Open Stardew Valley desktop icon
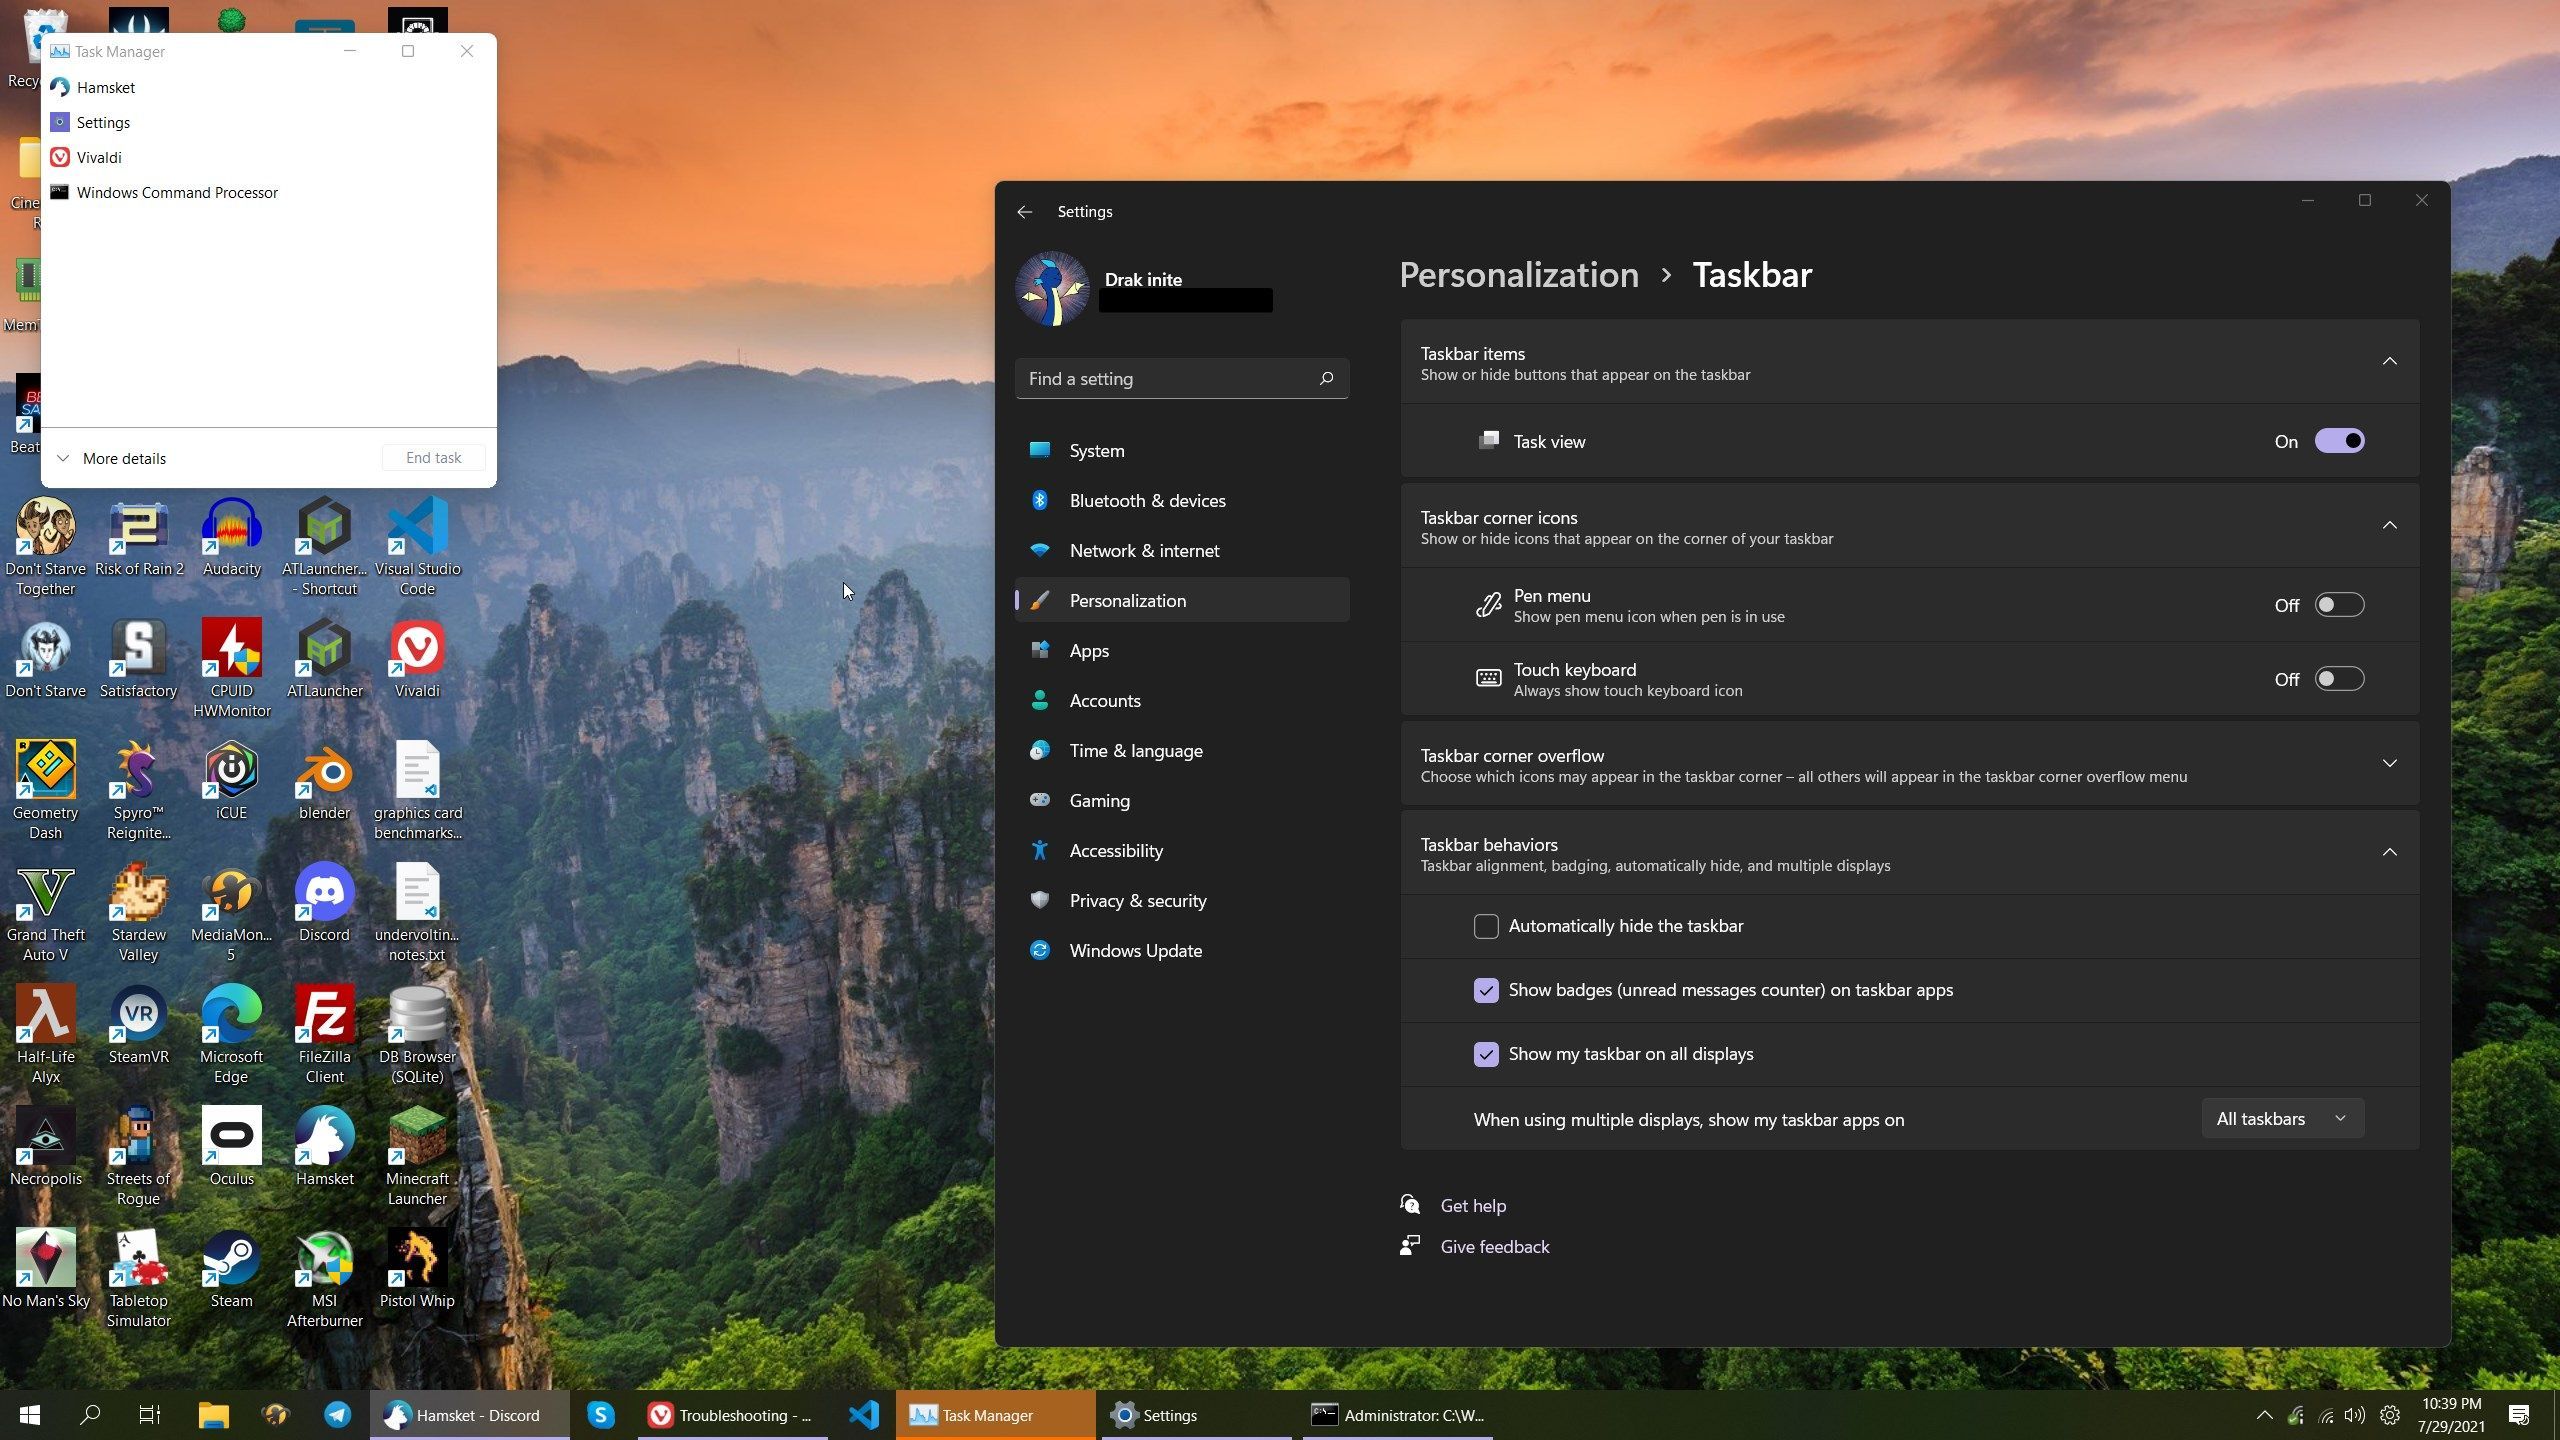This screenshot has height=1440, width=2560. [x=138, y=912]
